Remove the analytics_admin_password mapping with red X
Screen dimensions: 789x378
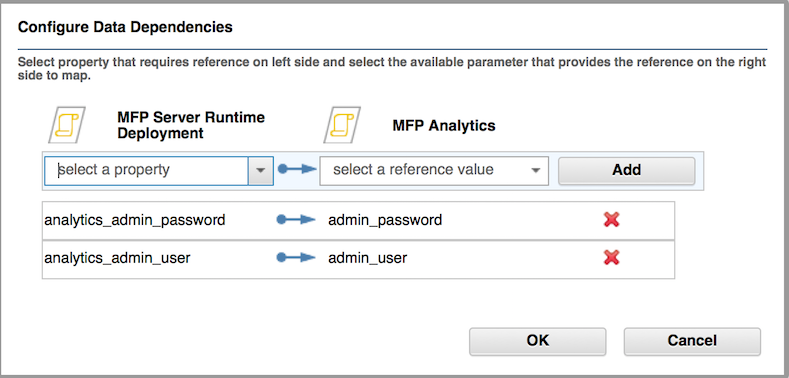[611, 220]
